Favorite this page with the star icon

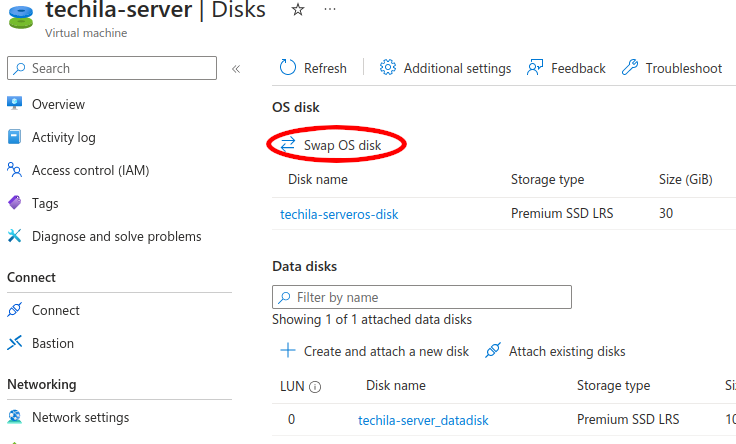[x=297, y=10]
